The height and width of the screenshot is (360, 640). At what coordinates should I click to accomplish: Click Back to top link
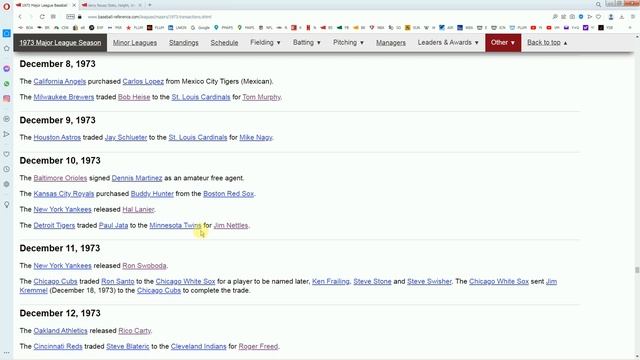pyautogui.click(x=547, y=42)
